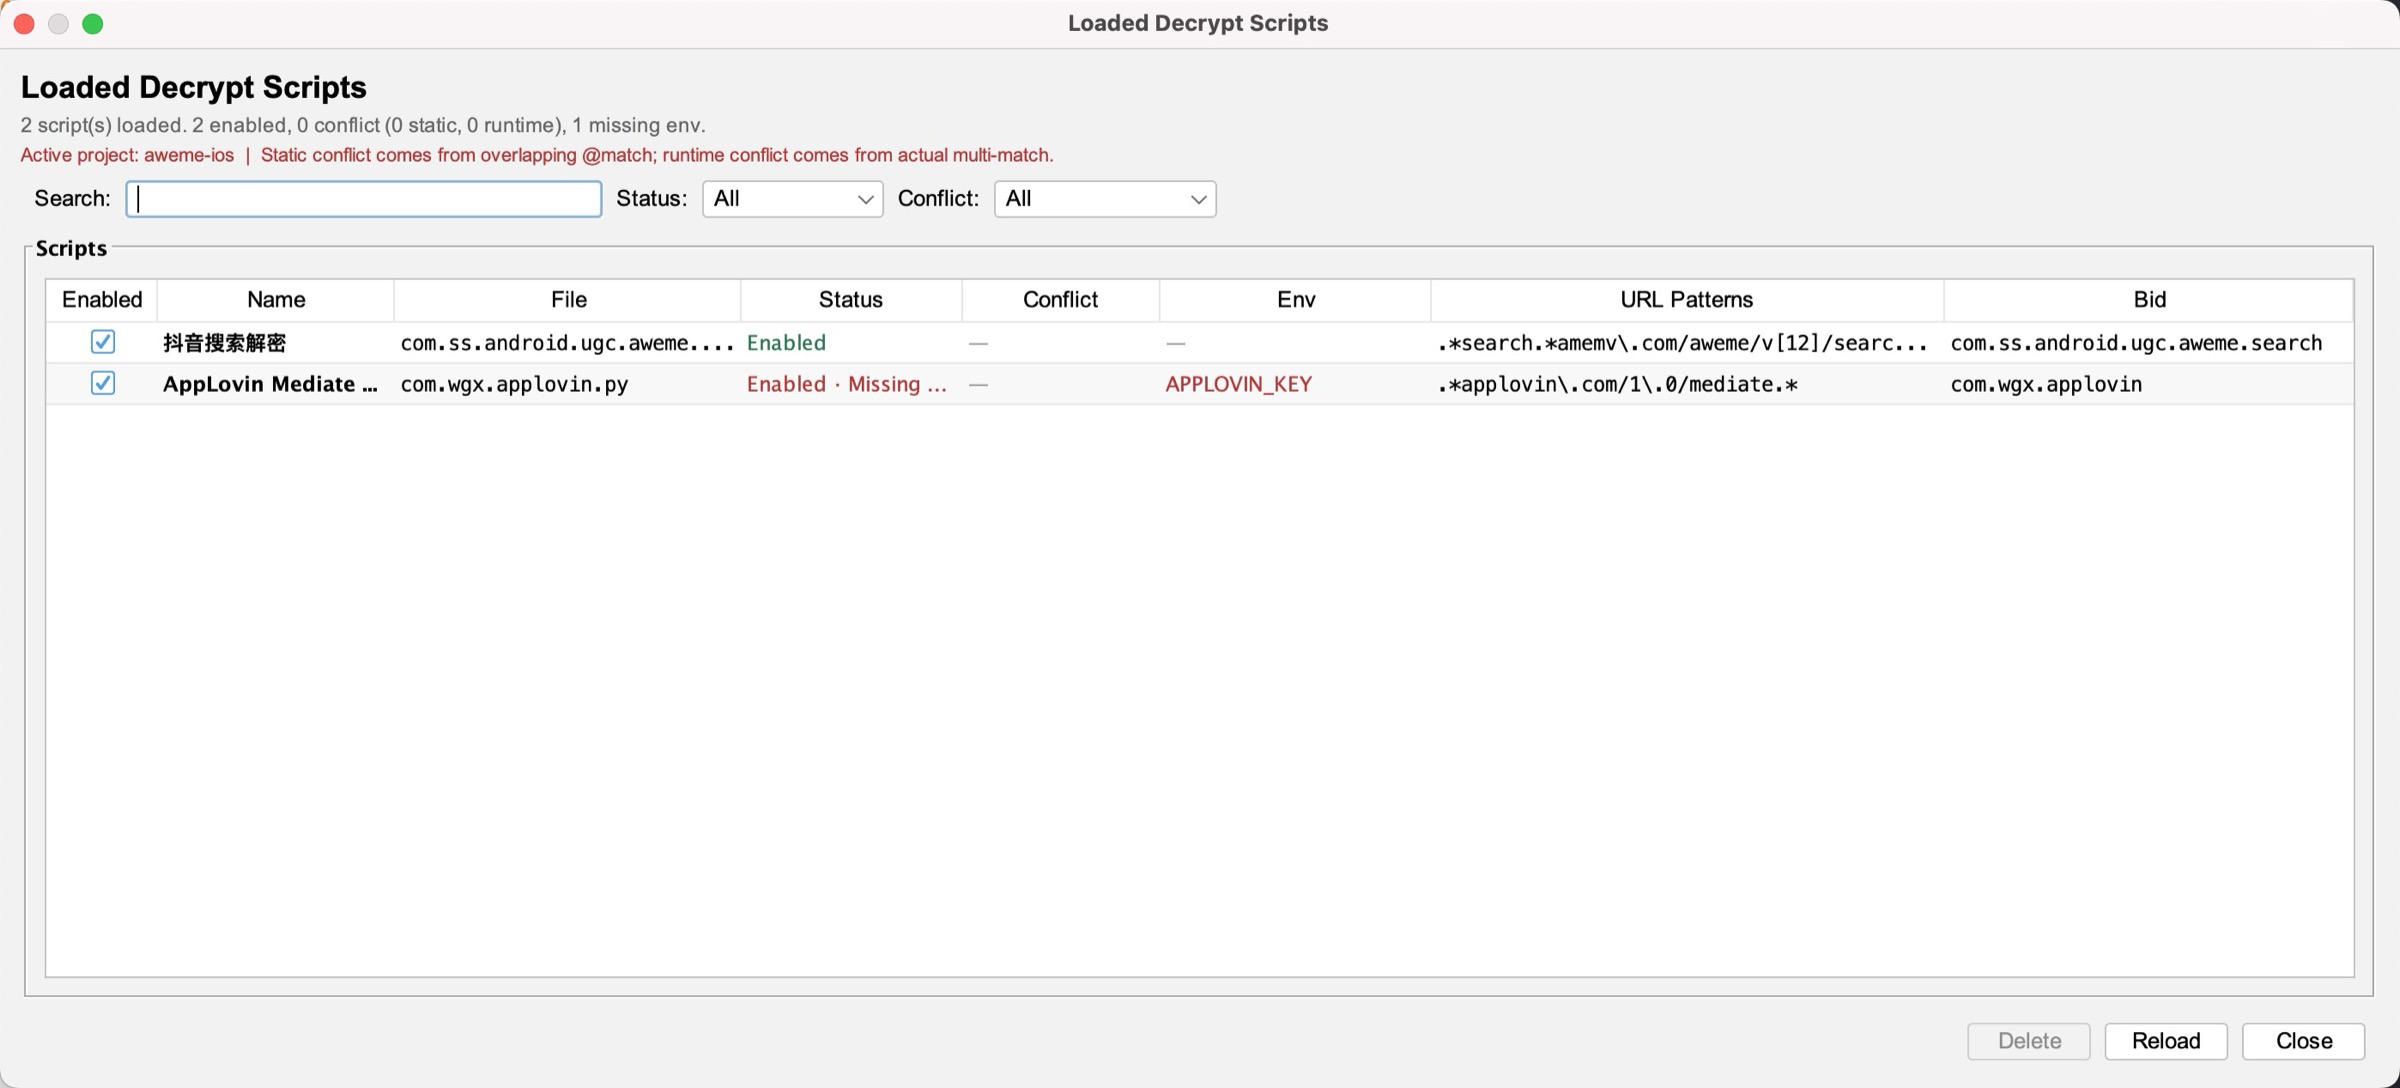Sort scripts by the Env column header
Image resolution: width=2400 pixels, height=1088 pixels.
[1294, 299]
